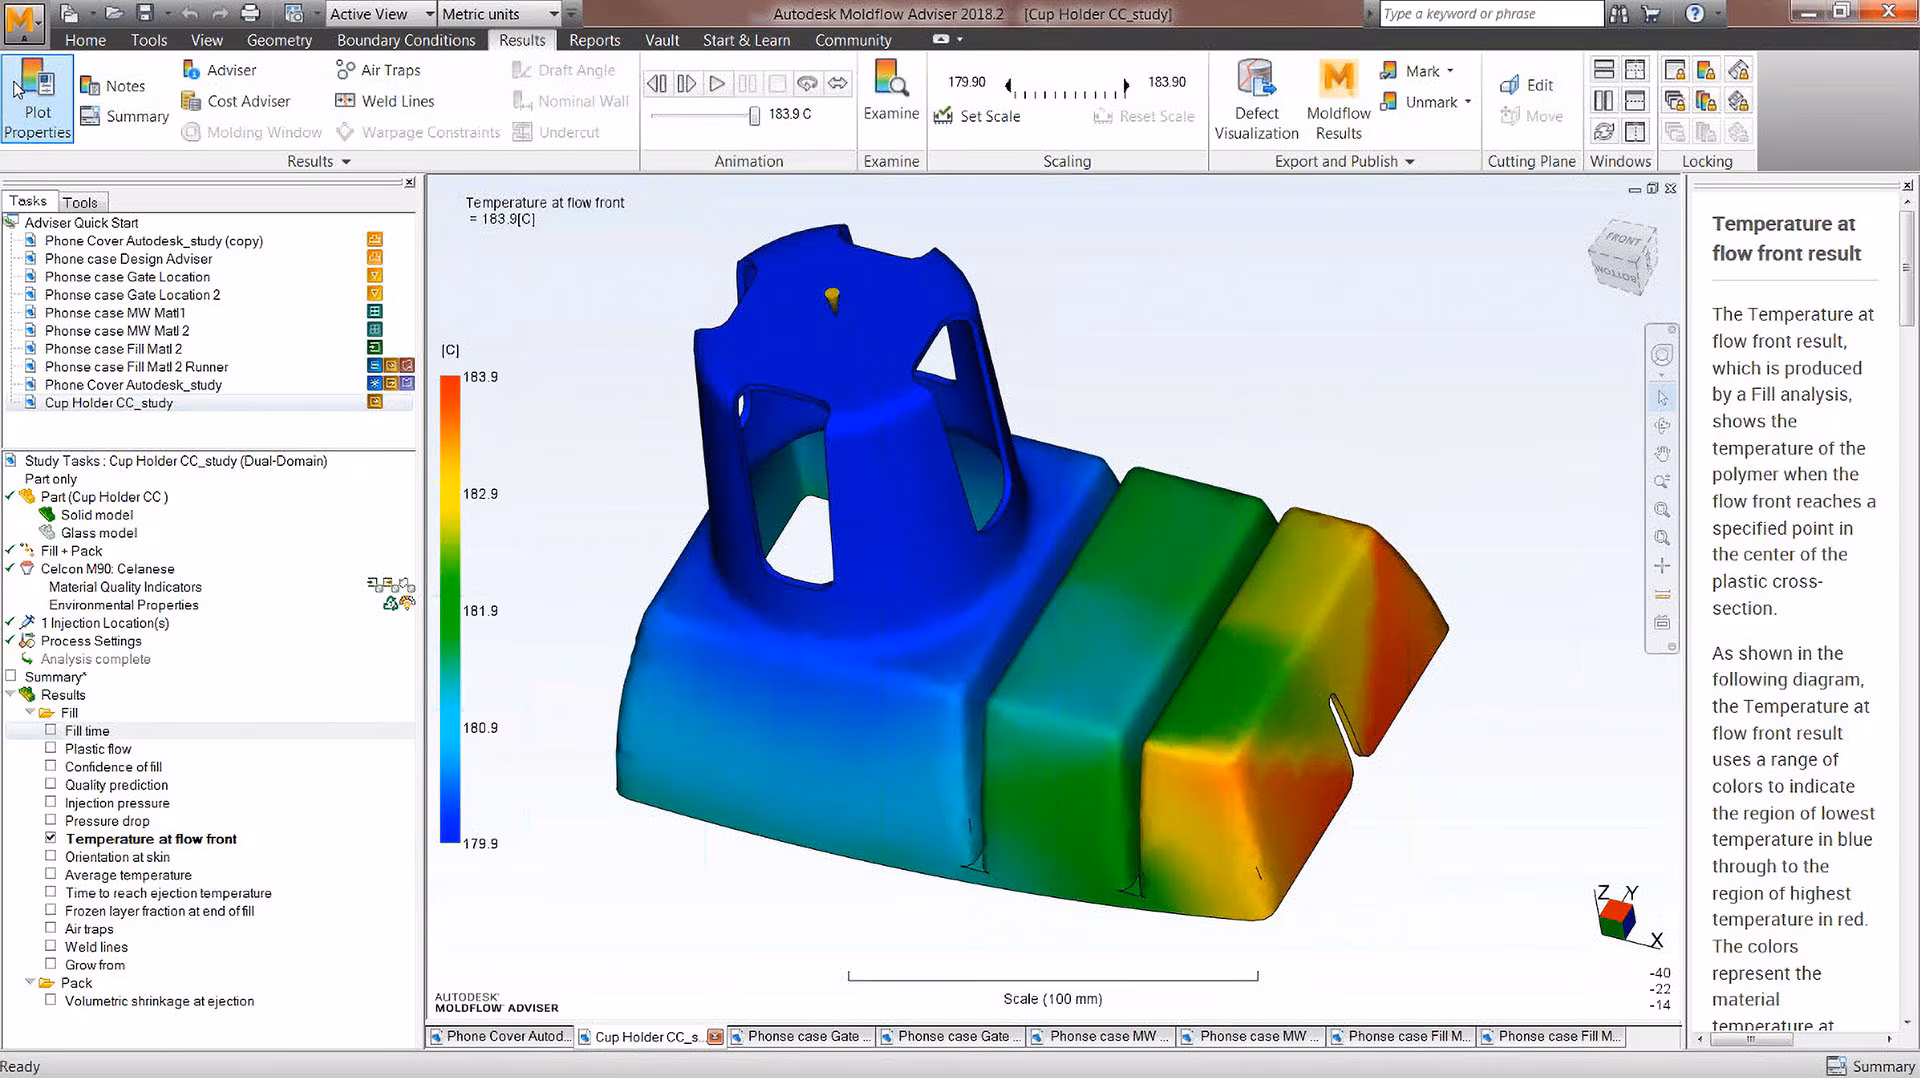The image size is (1920, 1078).
Task: Click the keyword search field
Action: [x=1490, y=14]
